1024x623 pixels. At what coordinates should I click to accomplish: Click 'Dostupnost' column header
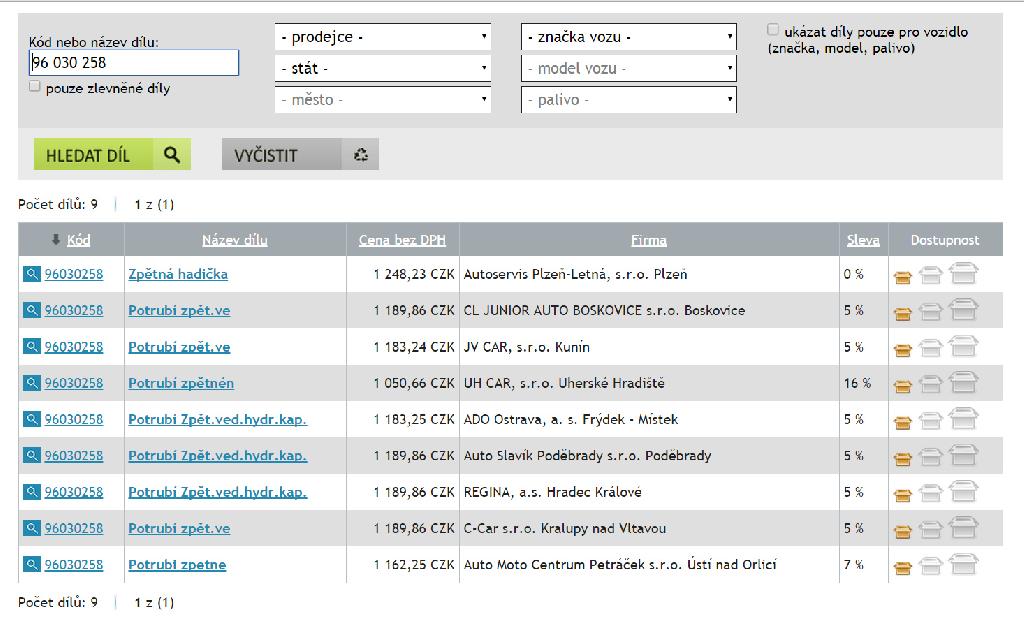[944, 240]
